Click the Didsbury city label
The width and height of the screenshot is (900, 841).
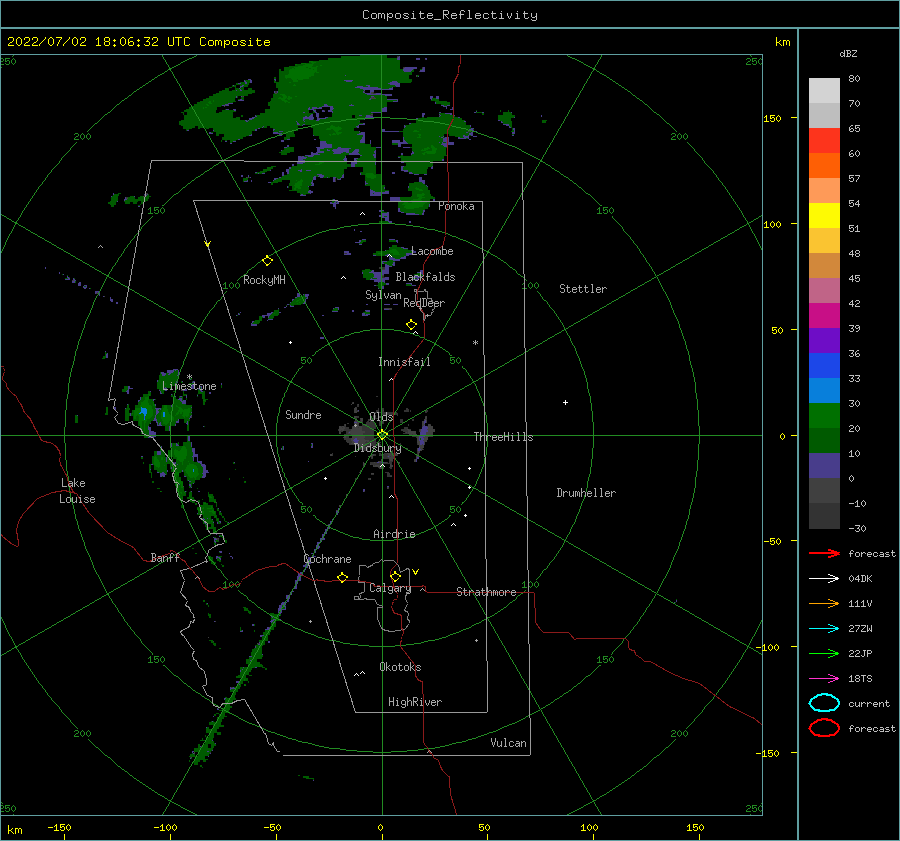pos(377,448)
